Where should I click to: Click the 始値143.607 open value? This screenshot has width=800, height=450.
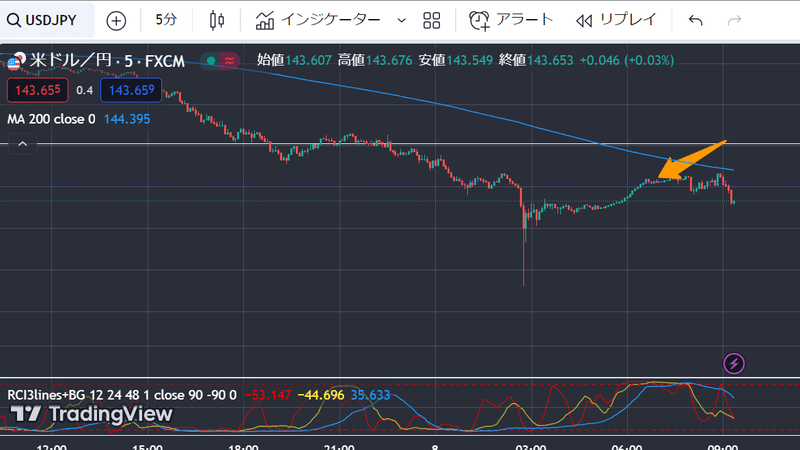[x=294, y=60]
